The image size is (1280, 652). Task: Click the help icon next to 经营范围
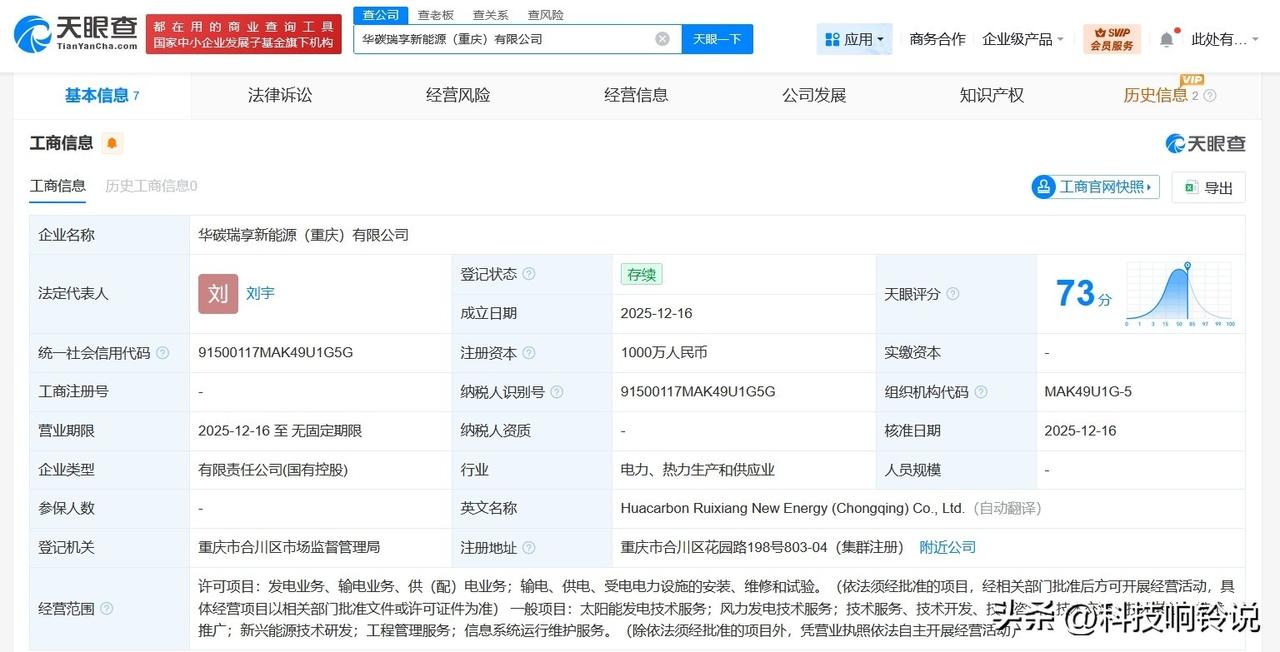coord(107,608)
